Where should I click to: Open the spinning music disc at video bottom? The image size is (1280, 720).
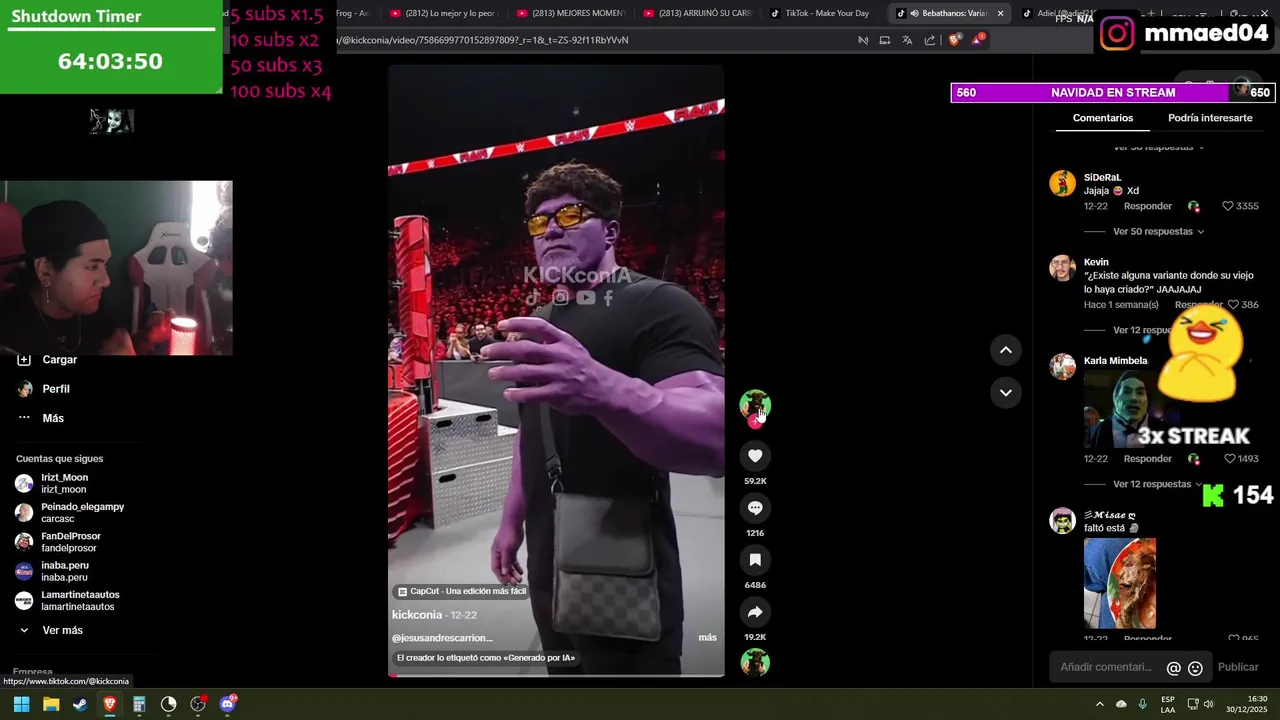pos(755,662)
